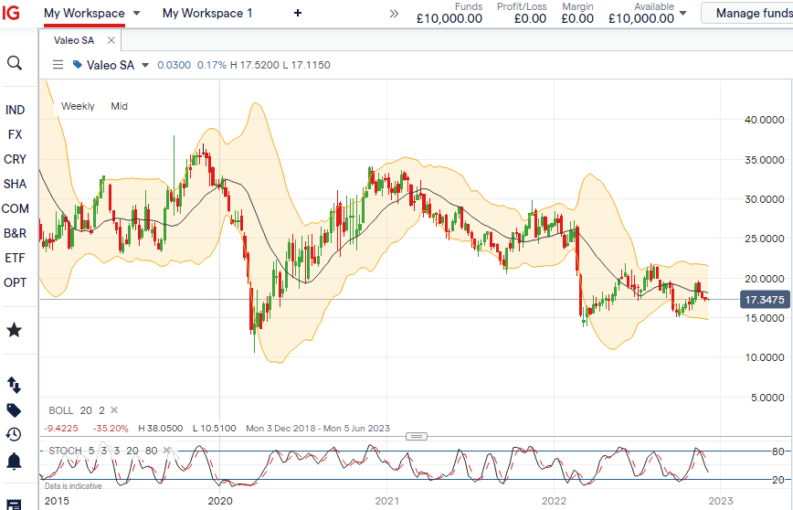Open CRY crypto category
Viewport: 793px width, 510px height.
click(x=15, y=159)
